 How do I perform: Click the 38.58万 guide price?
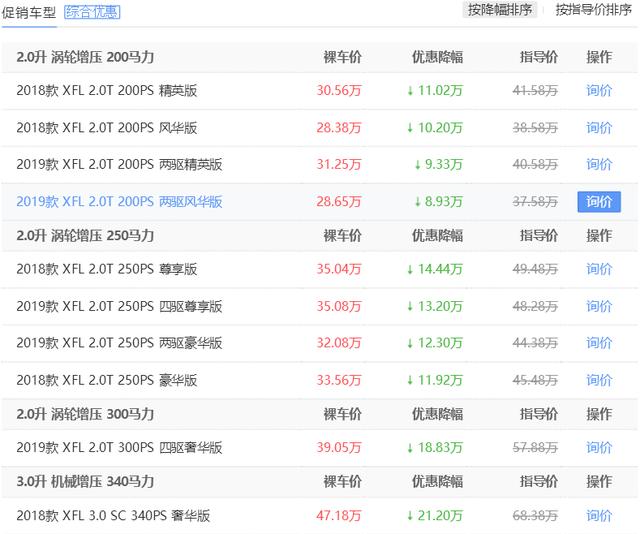[535, 128]
